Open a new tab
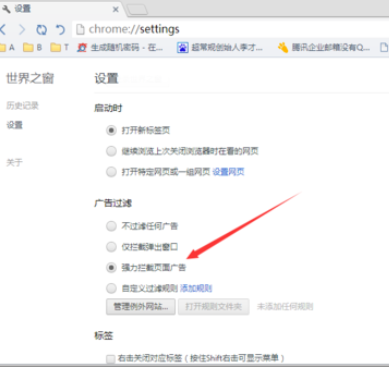This screenshot has width=389, height=368. (x=137, y=10)
